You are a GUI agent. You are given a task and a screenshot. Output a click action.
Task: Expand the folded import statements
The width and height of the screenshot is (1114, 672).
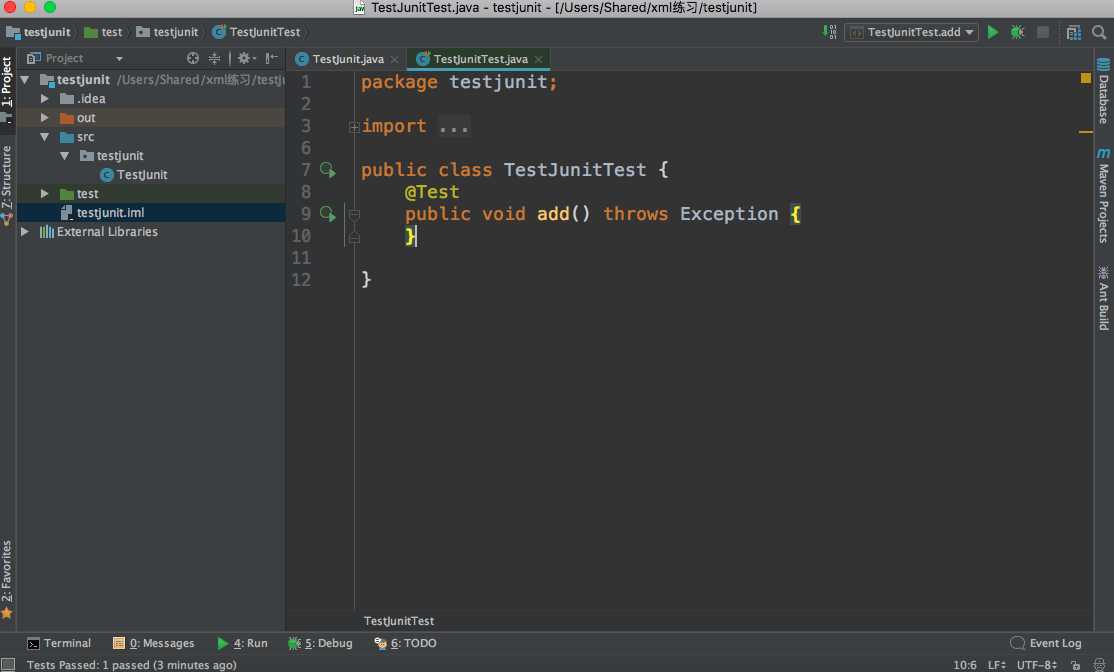tap(354, 127)
